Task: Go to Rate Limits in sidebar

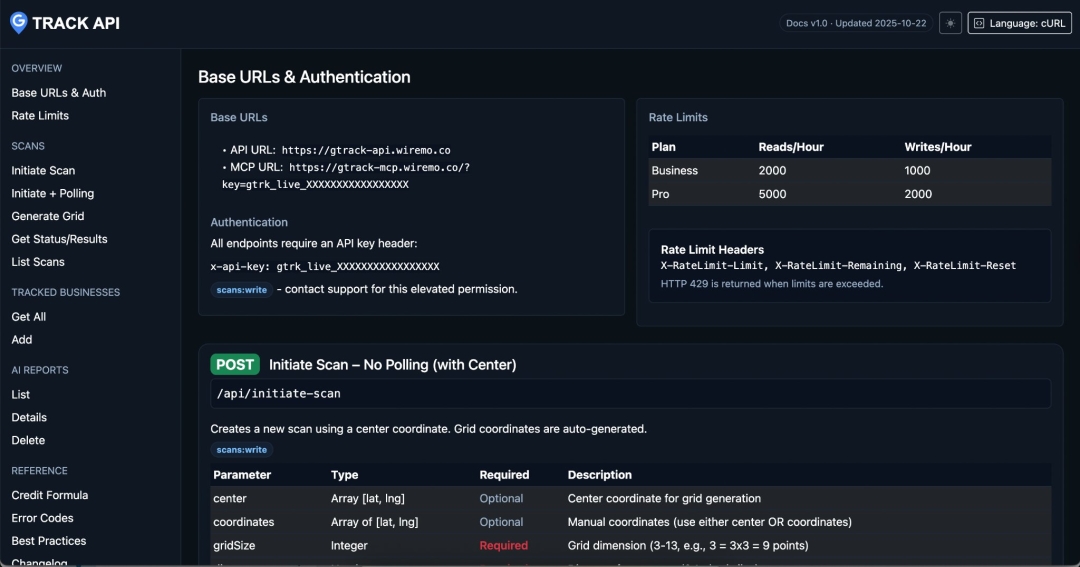Action: [40, 116]
